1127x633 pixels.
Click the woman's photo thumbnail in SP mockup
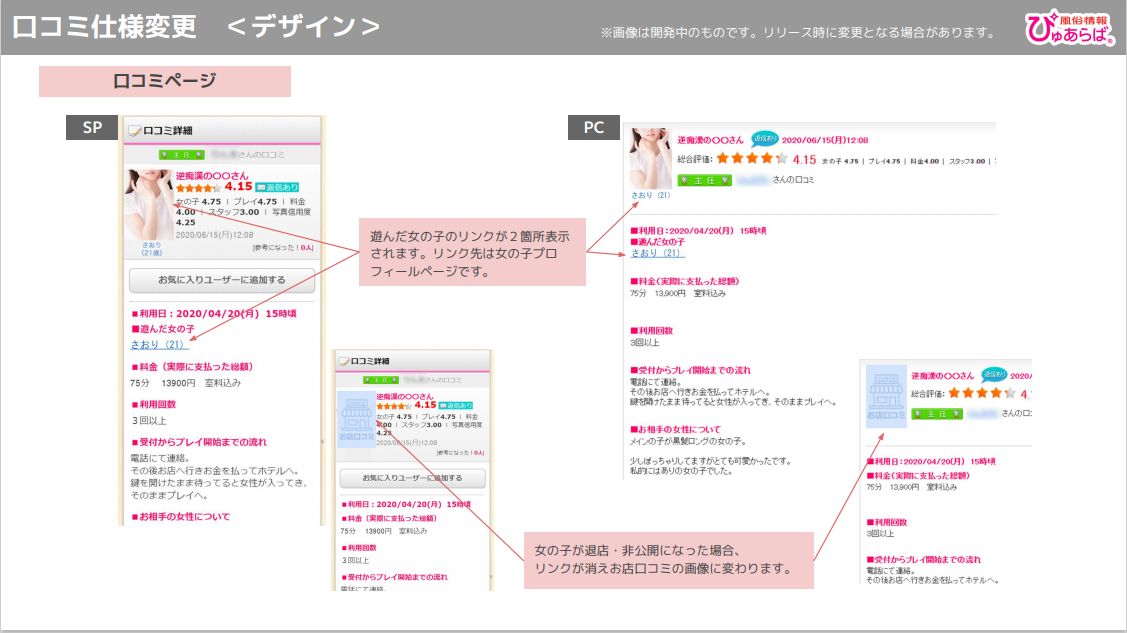tap(149, 204)
